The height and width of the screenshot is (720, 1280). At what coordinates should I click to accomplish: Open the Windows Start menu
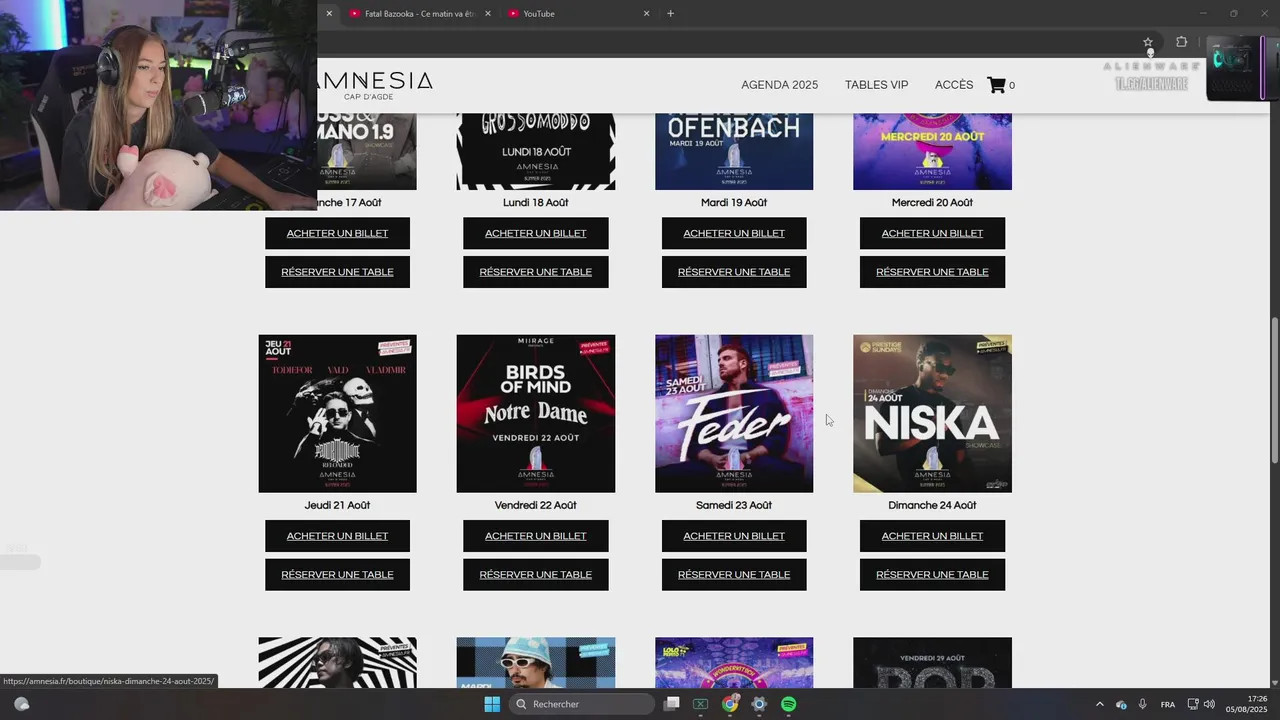click(x=492, y=704)
